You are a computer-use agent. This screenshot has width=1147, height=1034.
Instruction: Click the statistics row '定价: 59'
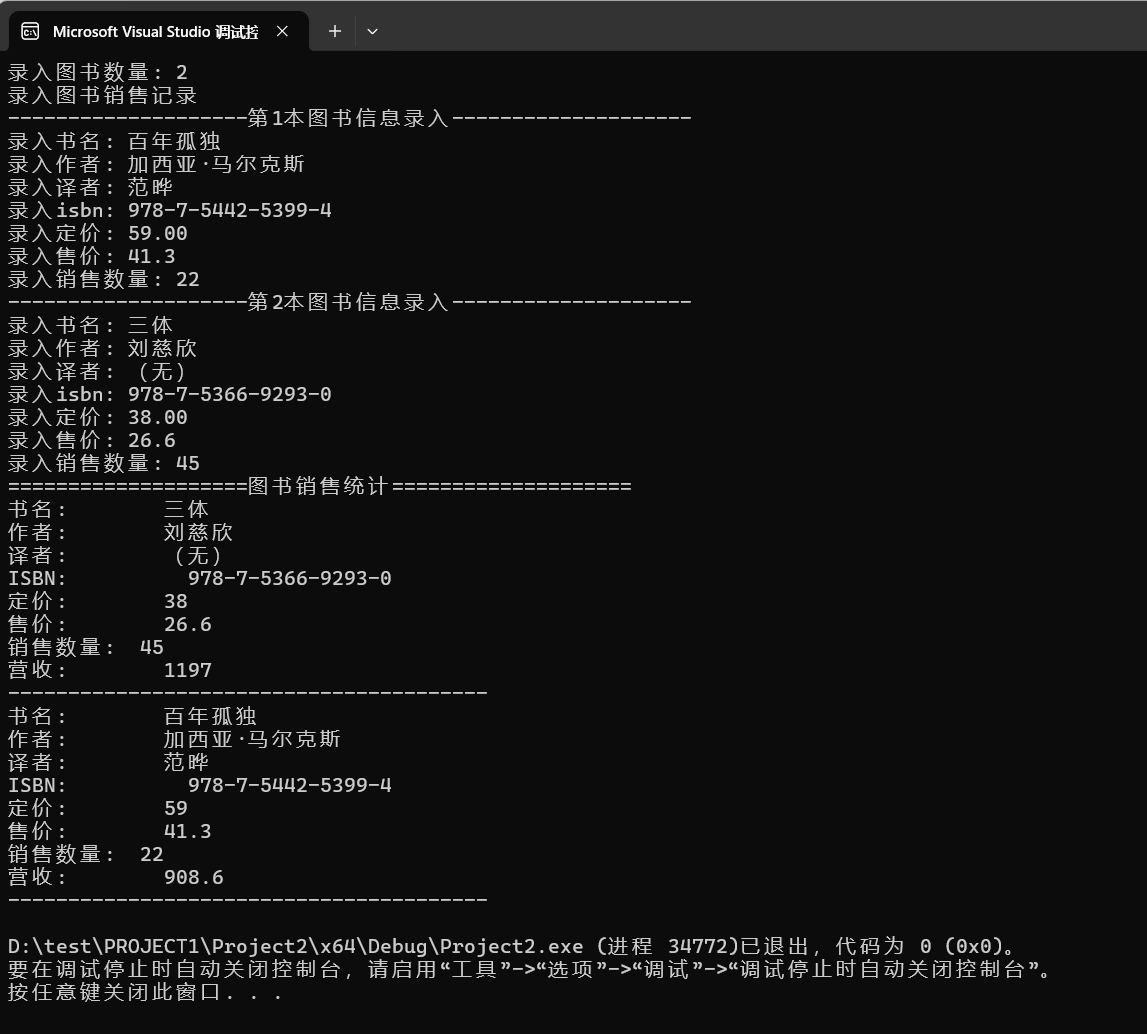97,809
